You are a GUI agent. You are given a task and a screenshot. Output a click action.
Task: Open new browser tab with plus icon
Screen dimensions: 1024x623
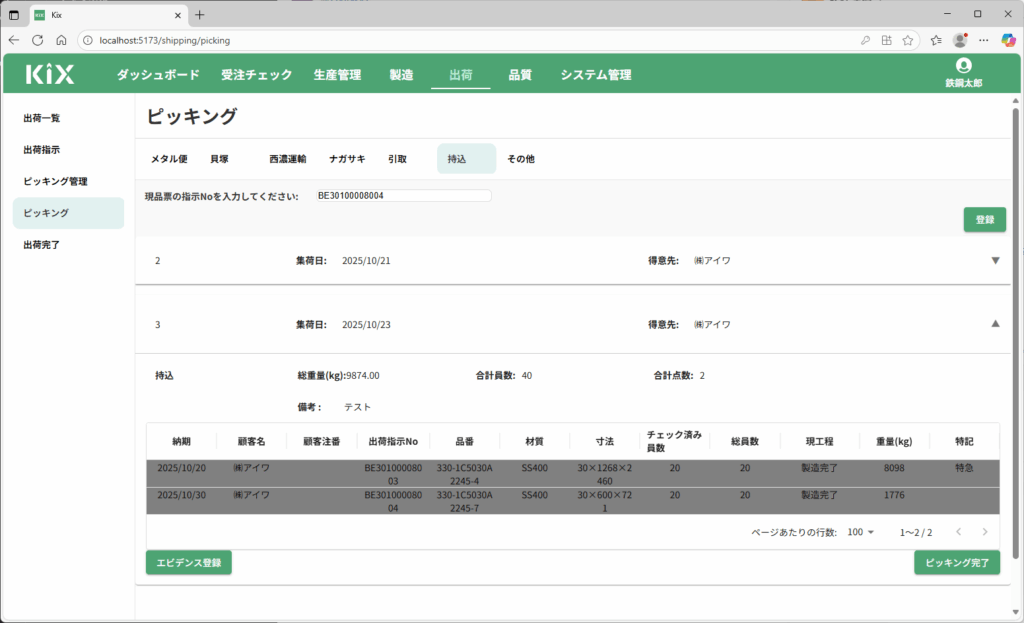tap(199, 14)
